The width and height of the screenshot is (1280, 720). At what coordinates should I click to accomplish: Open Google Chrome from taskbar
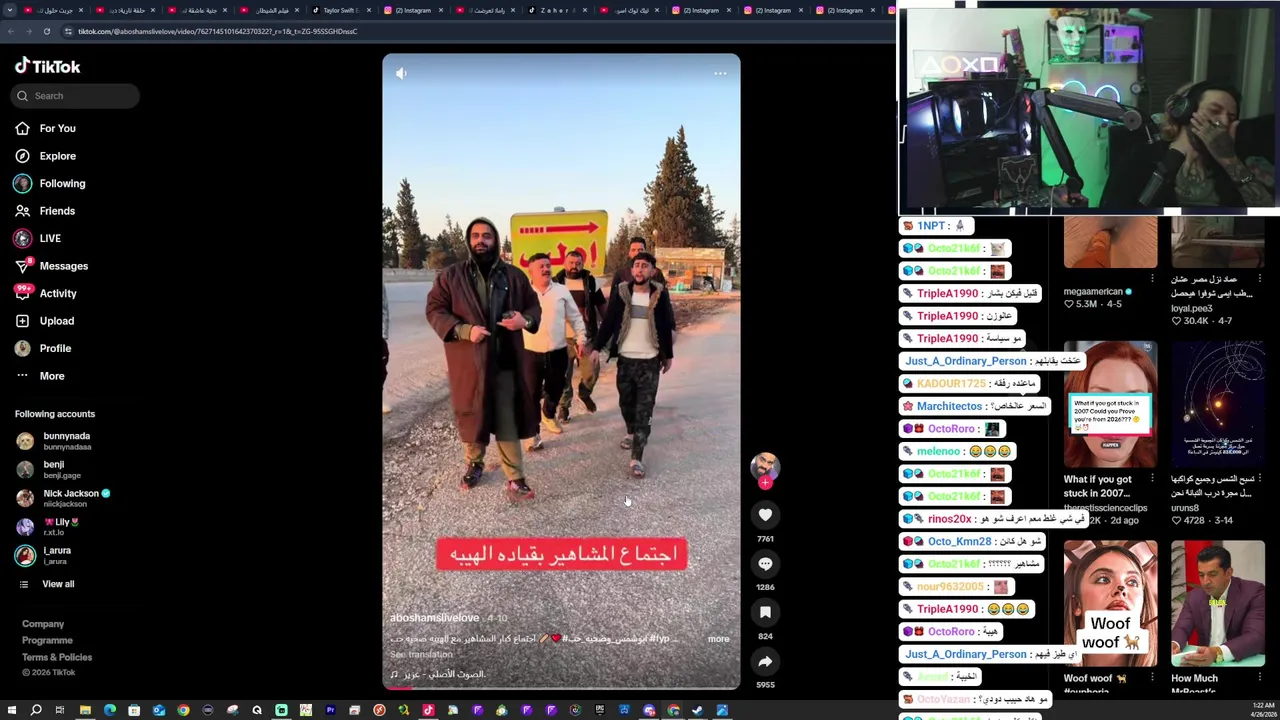pos(183,710)
